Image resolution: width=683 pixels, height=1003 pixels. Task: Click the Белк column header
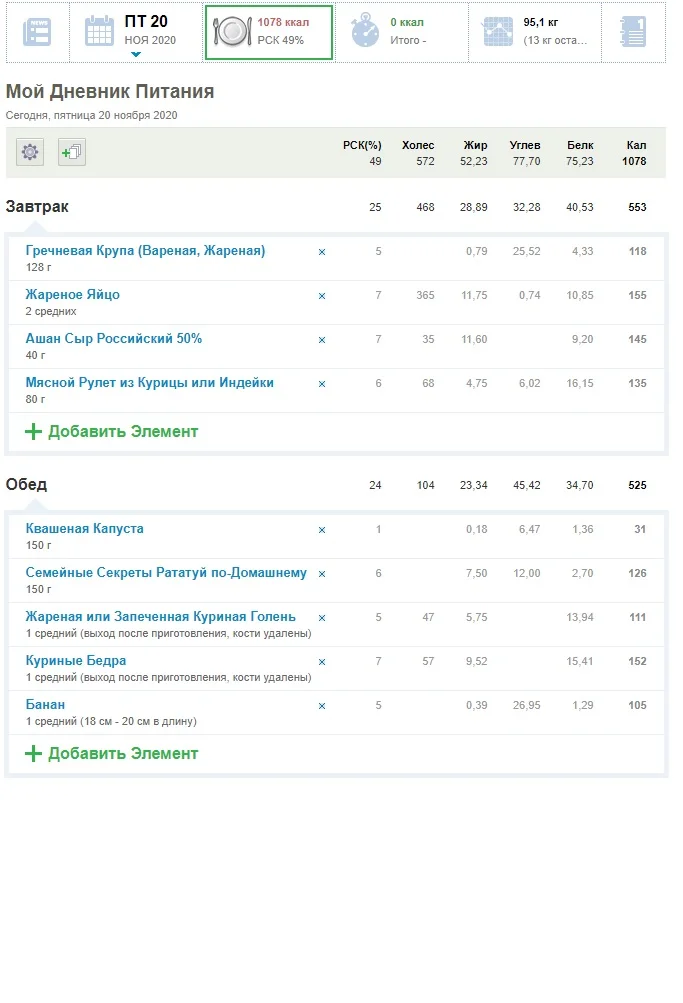tap(580, 145)
